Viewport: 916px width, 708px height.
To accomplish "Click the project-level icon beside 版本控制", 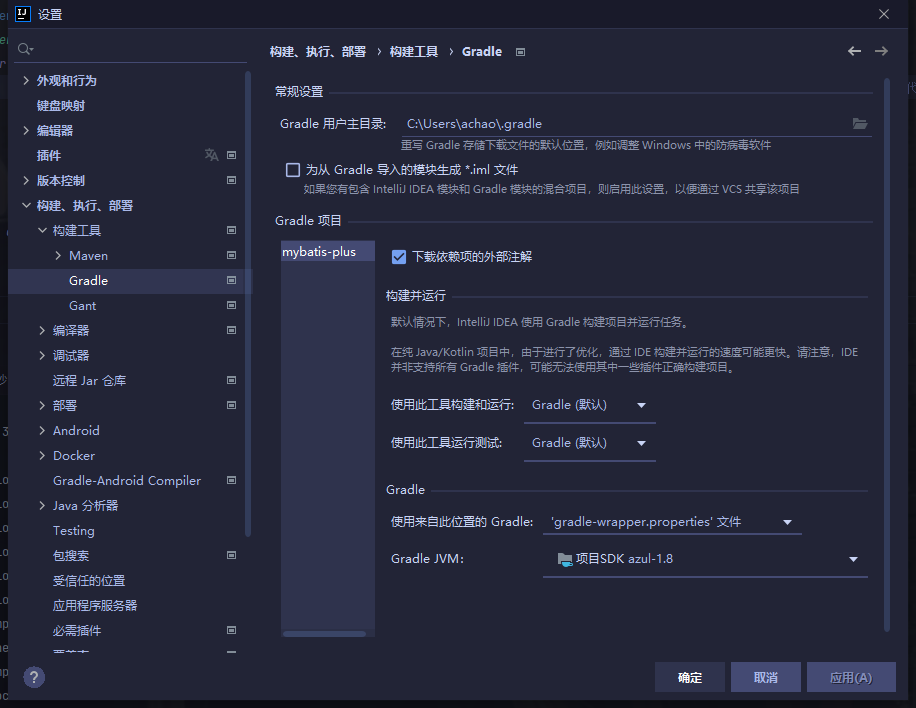I will click(231, 181).
